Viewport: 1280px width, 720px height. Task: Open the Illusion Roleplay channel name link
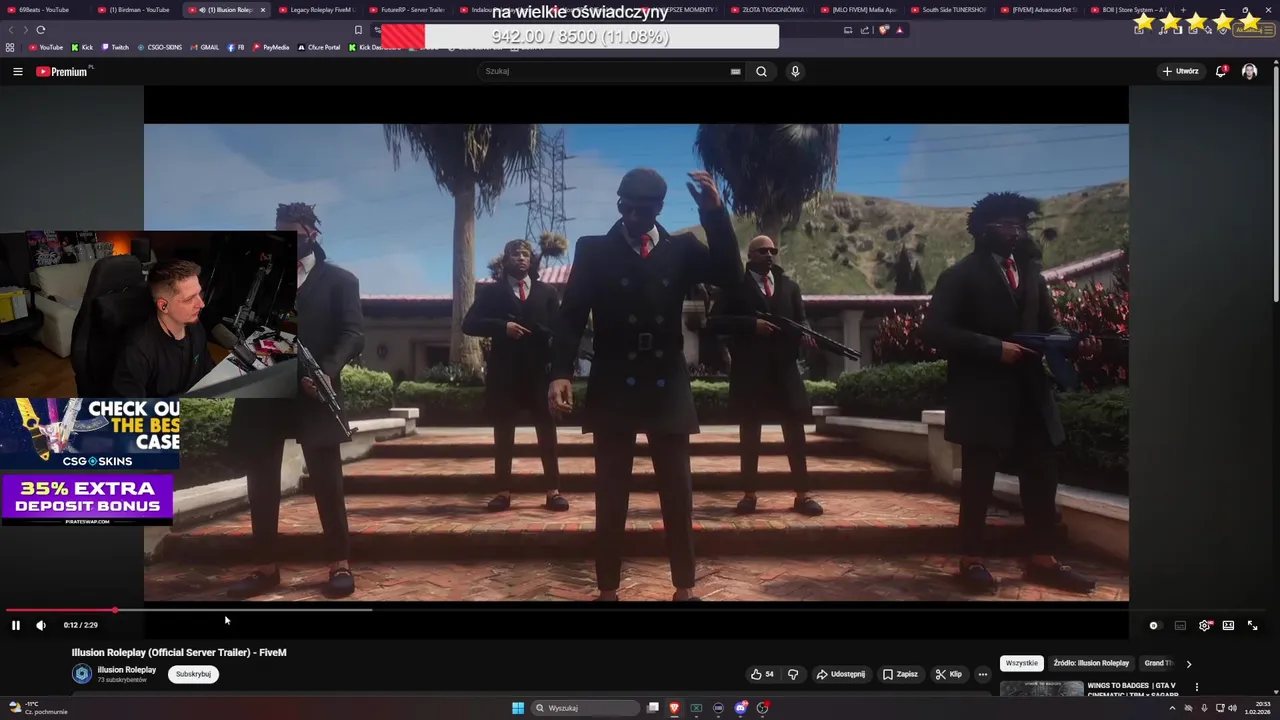(x=127, y=670)
